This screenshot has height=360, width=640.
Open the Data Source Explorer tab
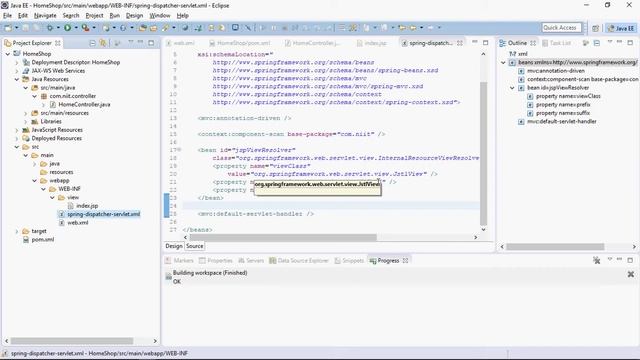[x=299, y=260]
